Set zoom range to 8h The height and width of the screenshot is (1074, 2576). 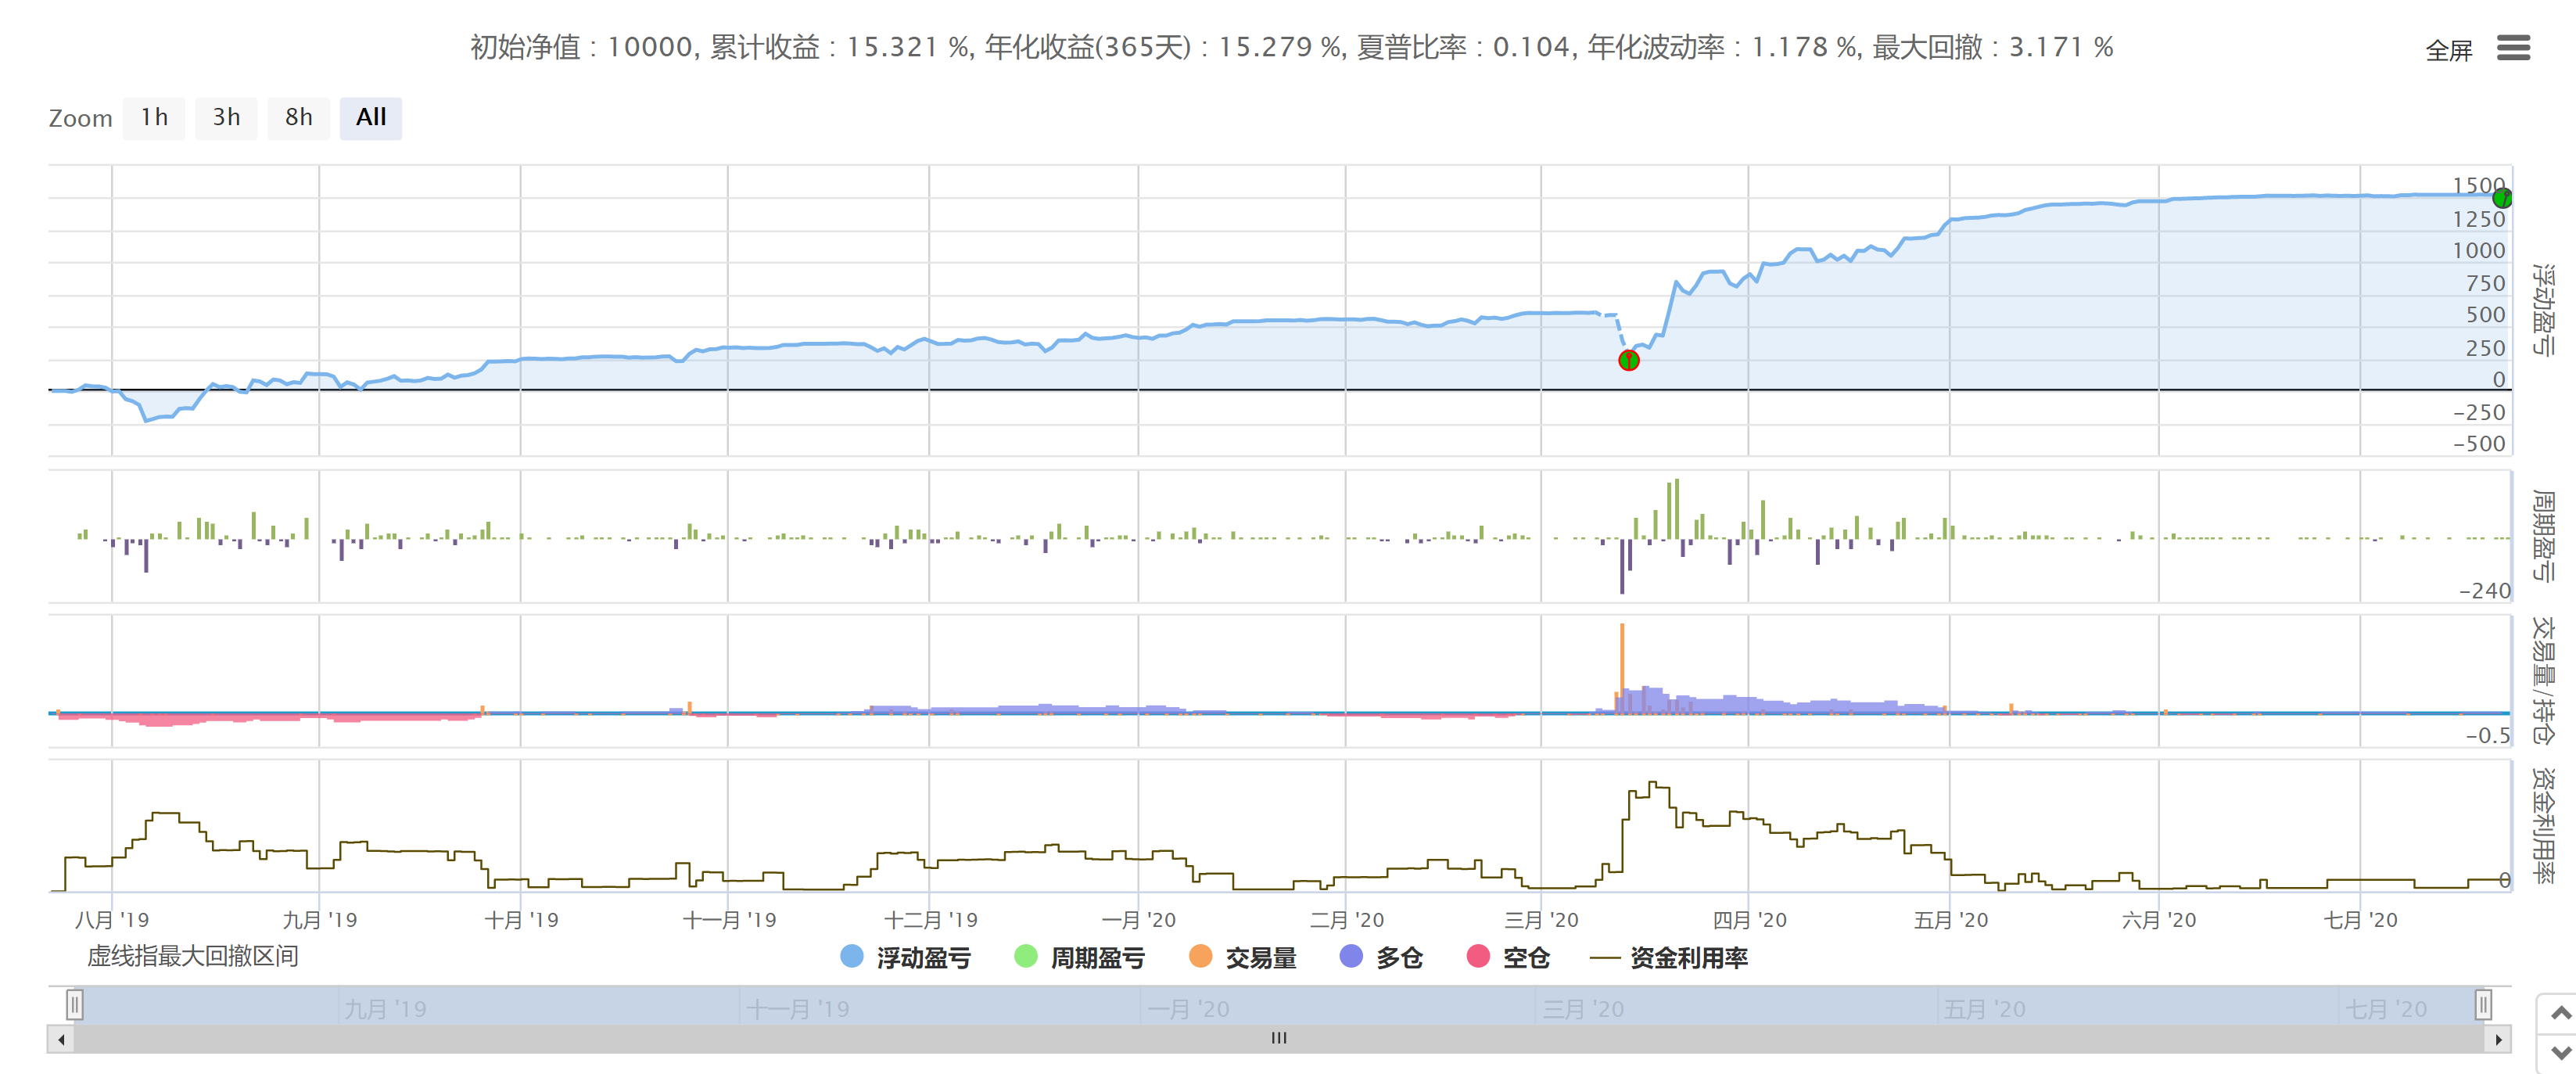tap(298, 118)
